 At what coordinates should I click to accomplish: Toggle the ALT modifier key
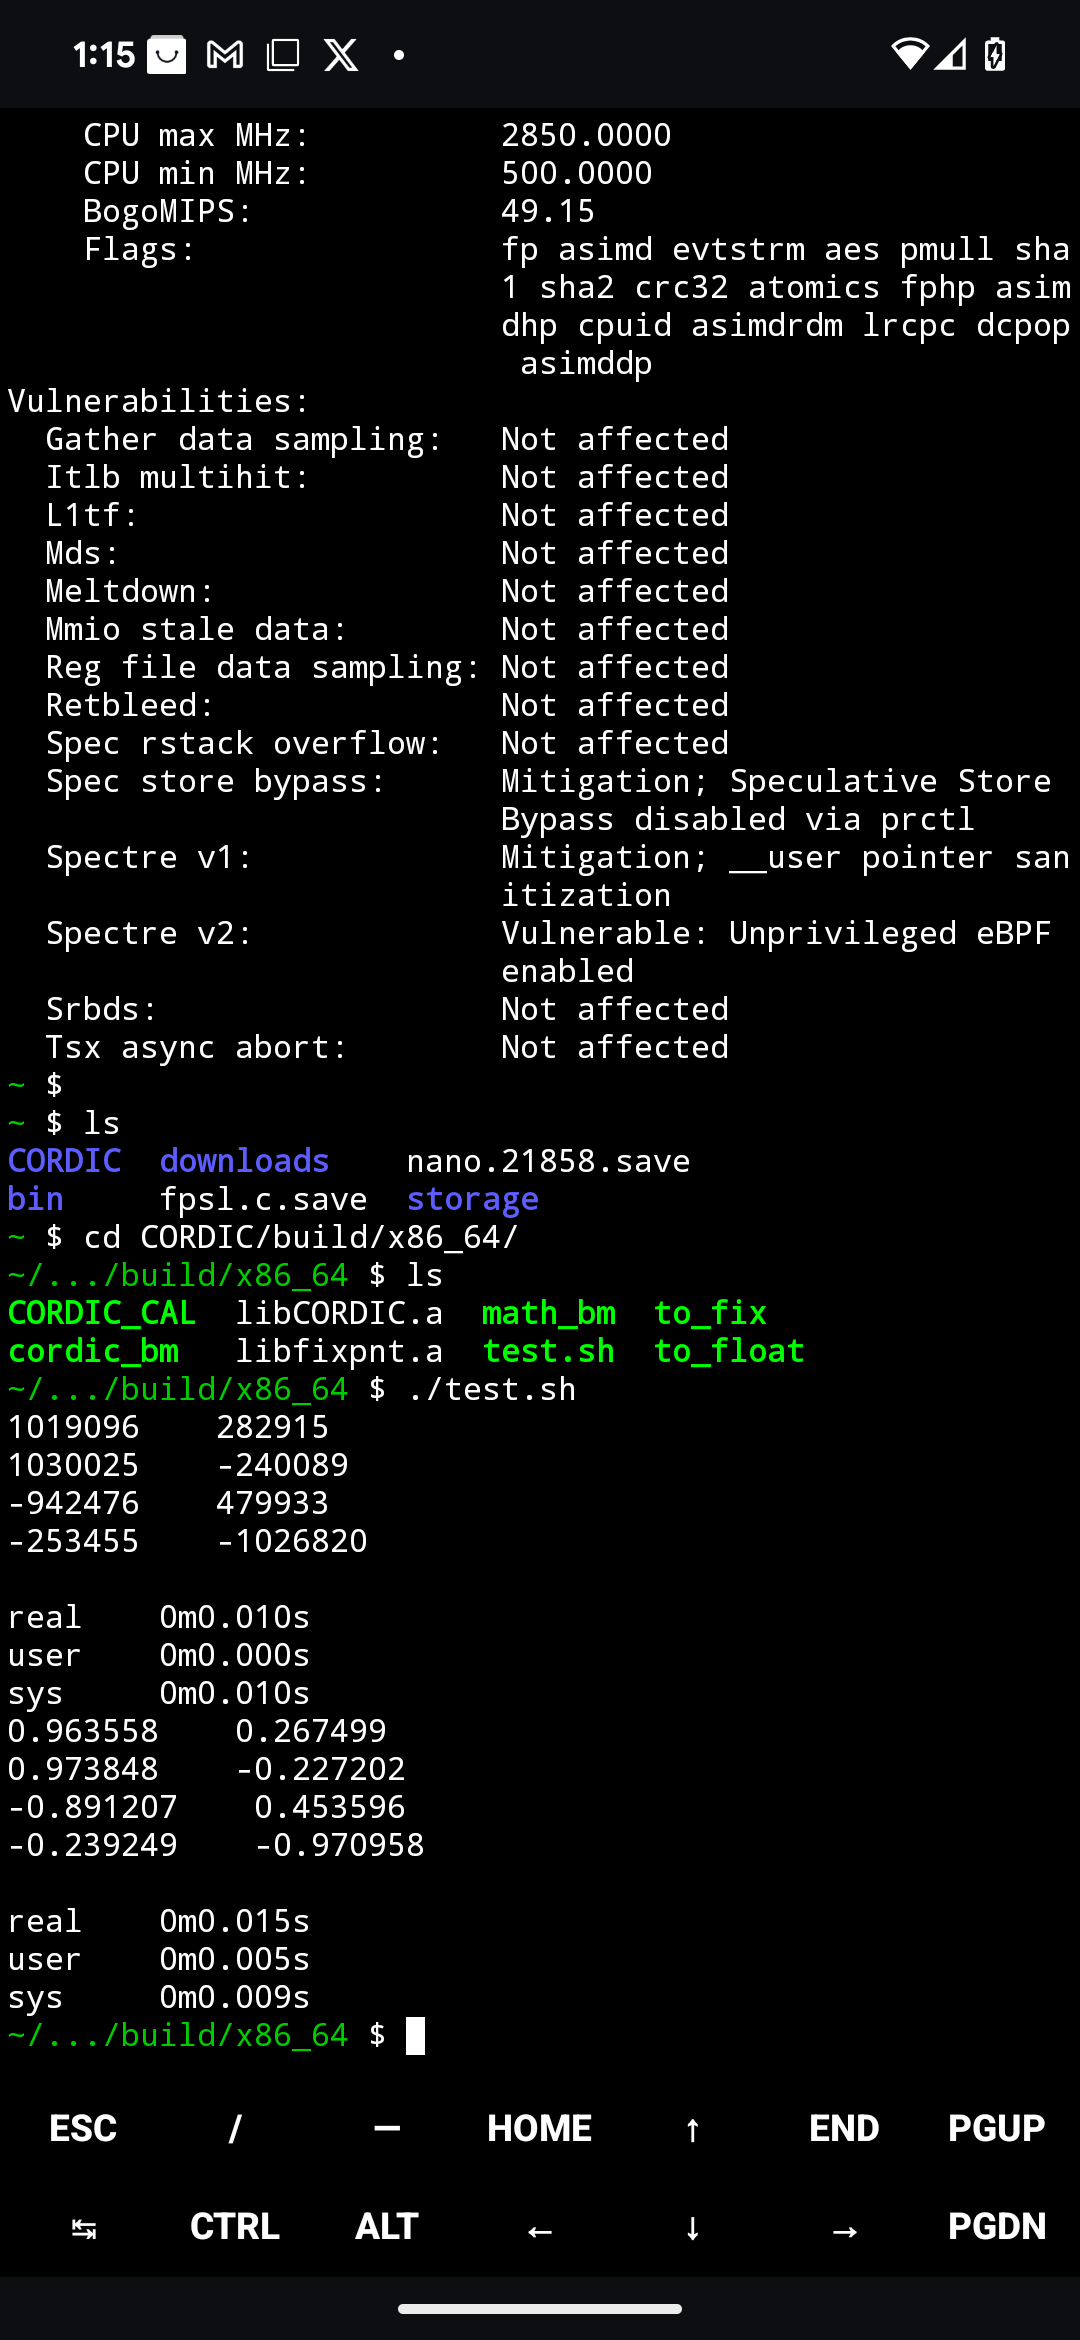pyautogui.click(x=387, y=2227)
